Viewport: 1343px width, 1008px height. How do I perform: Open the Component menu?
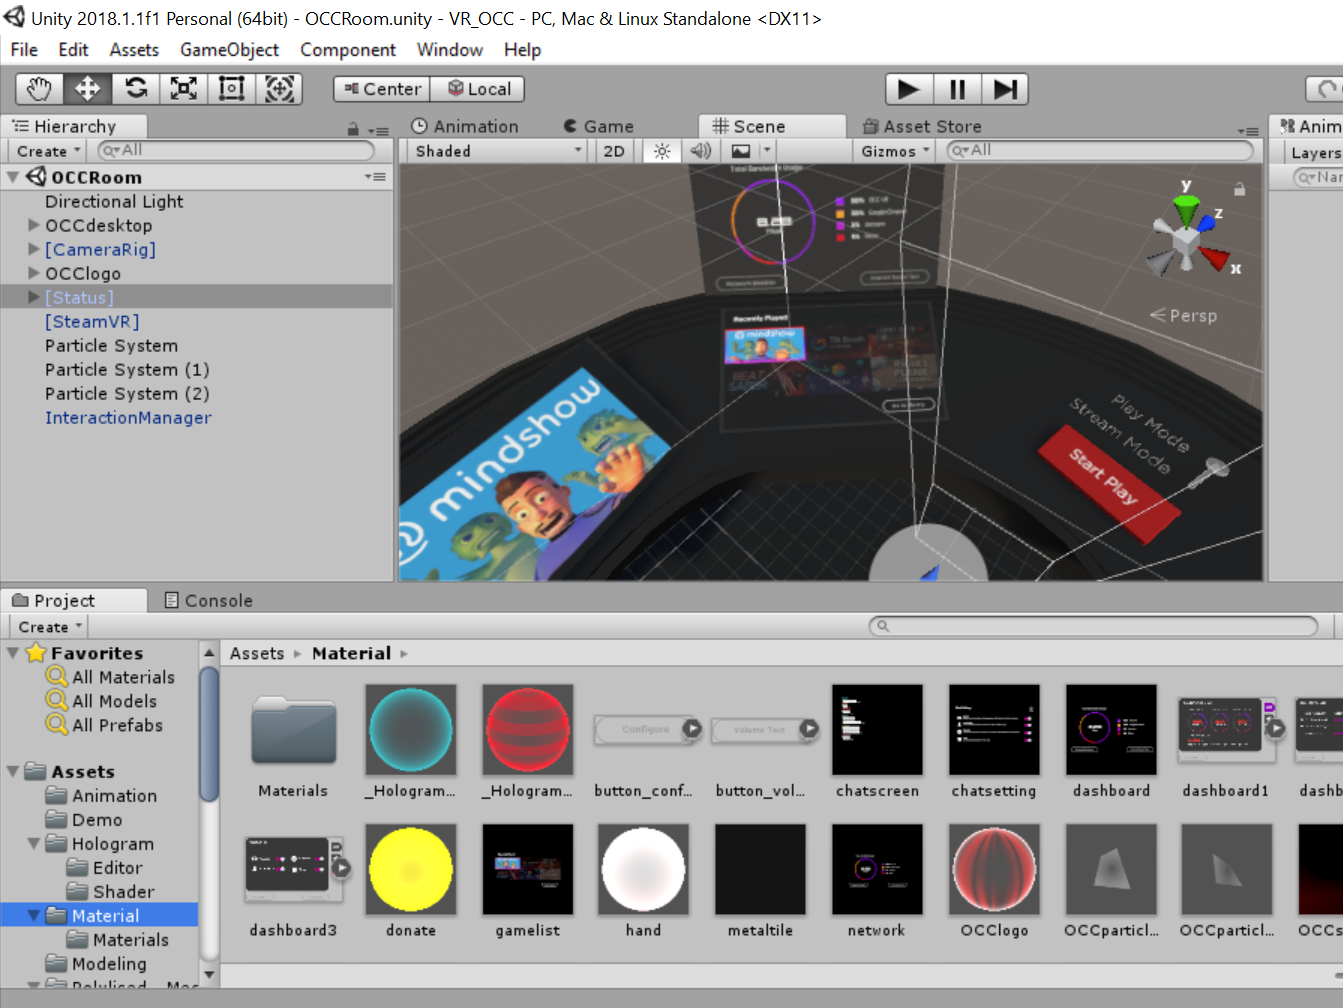tap(348, 50)
